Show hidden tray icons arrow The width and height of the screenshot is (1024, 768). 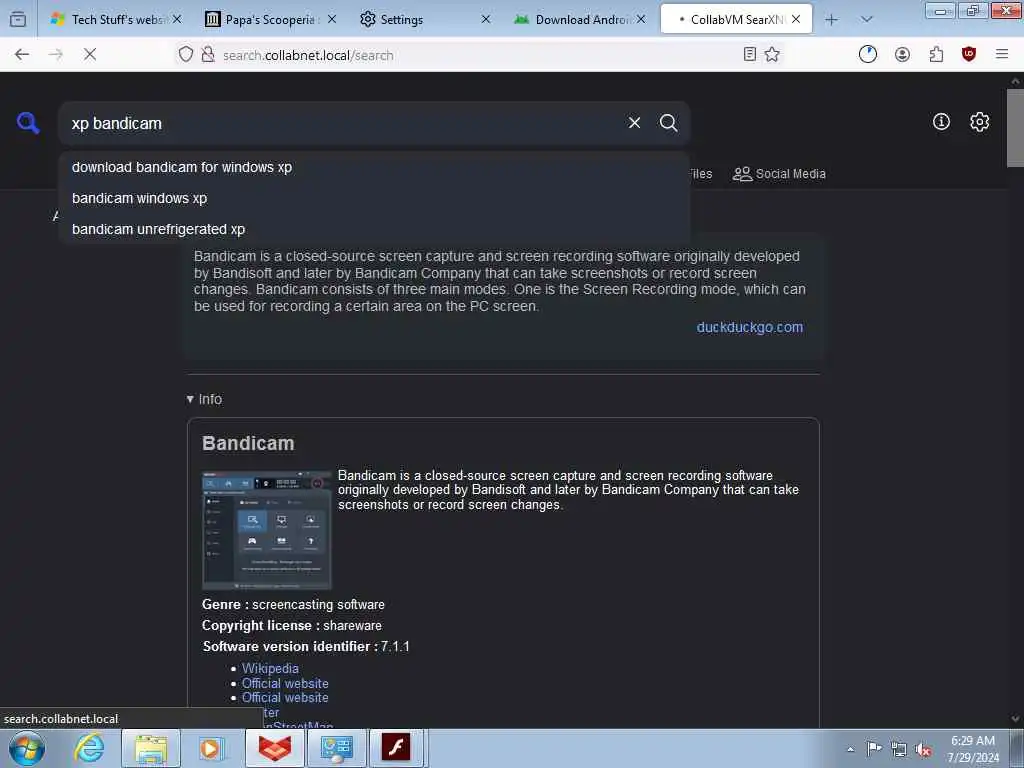click(x=850, y=750)
